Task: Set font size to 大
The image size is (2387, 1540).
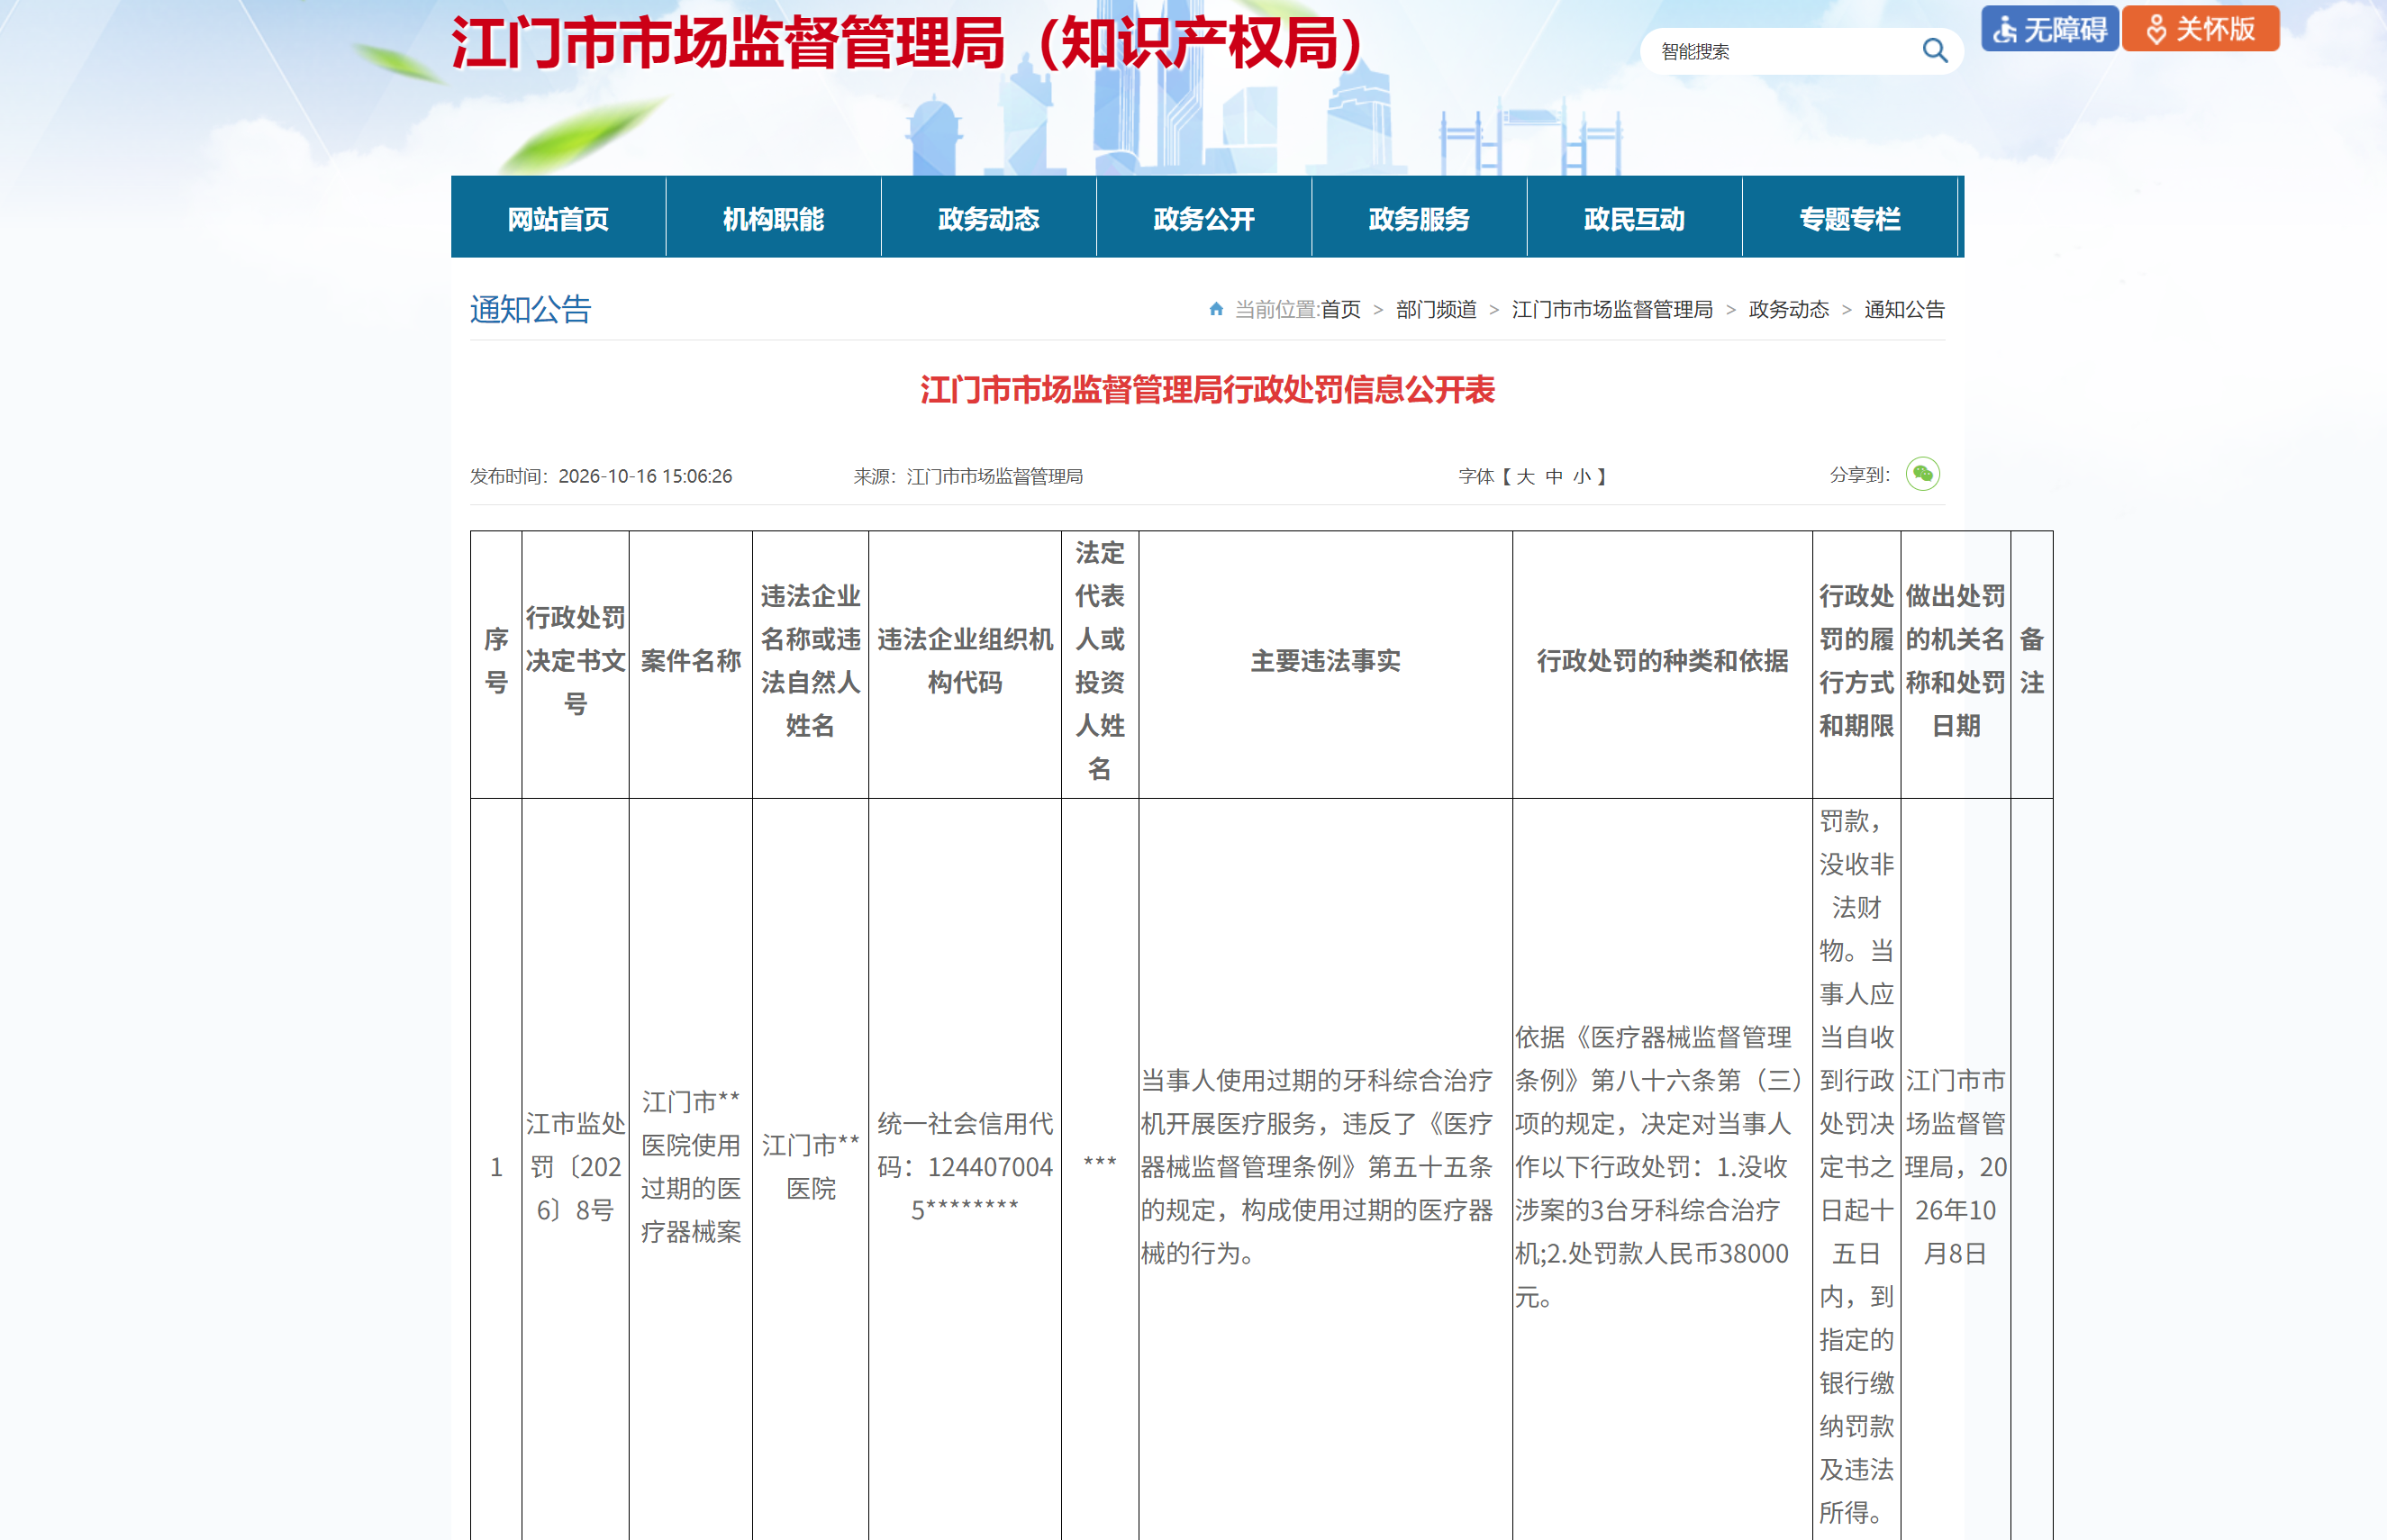Action: coord(1524,477)
